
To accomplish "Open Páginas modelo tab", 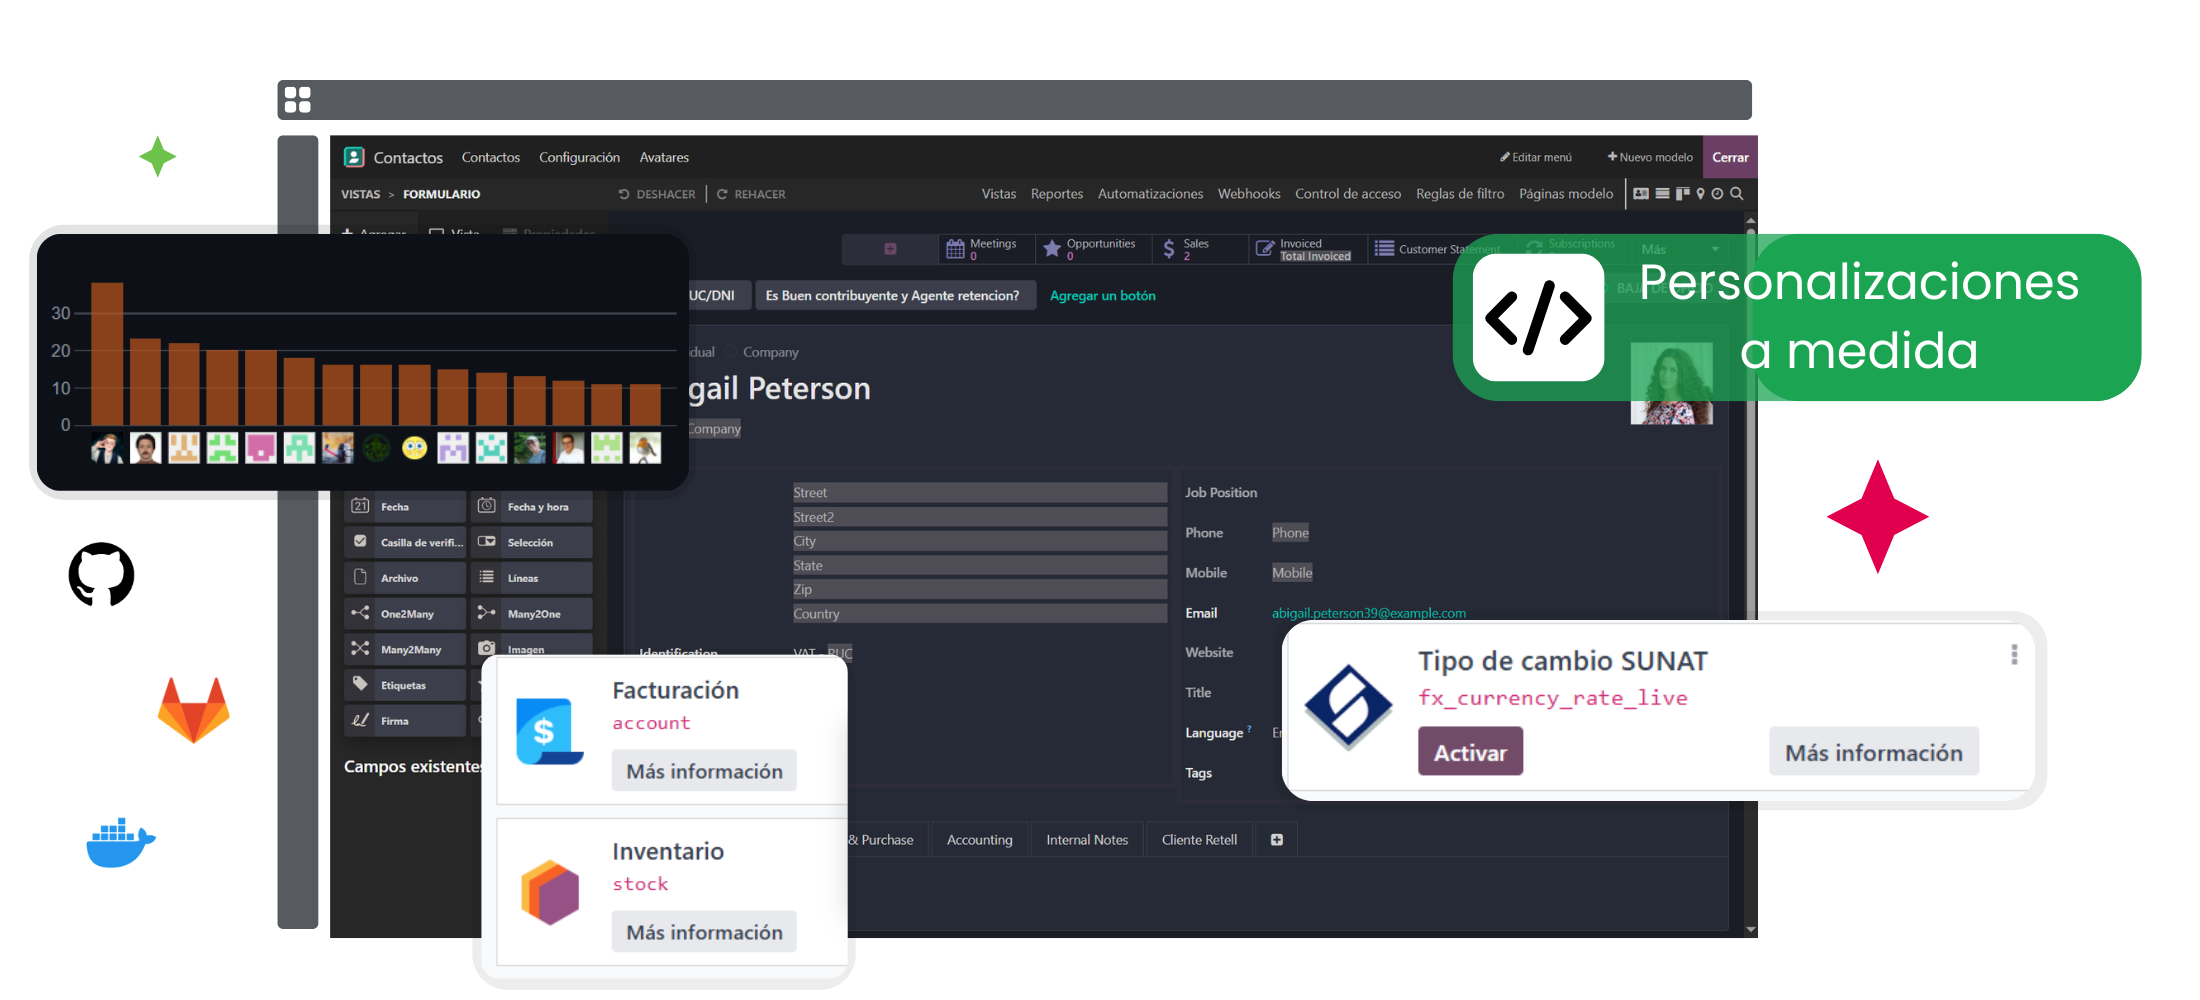I will [x=1566, y=194].
